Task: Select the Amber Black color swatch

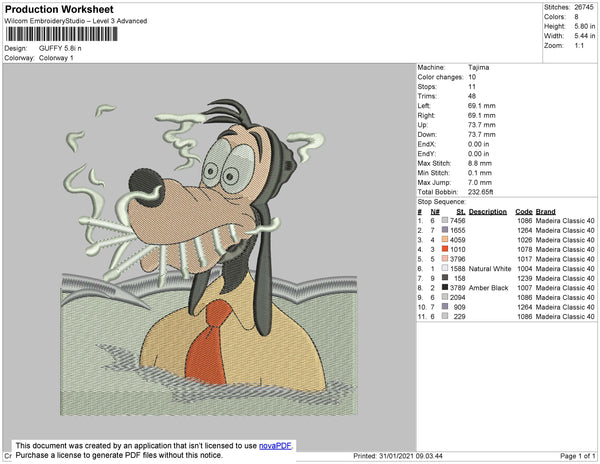Action: pos(445,287)
